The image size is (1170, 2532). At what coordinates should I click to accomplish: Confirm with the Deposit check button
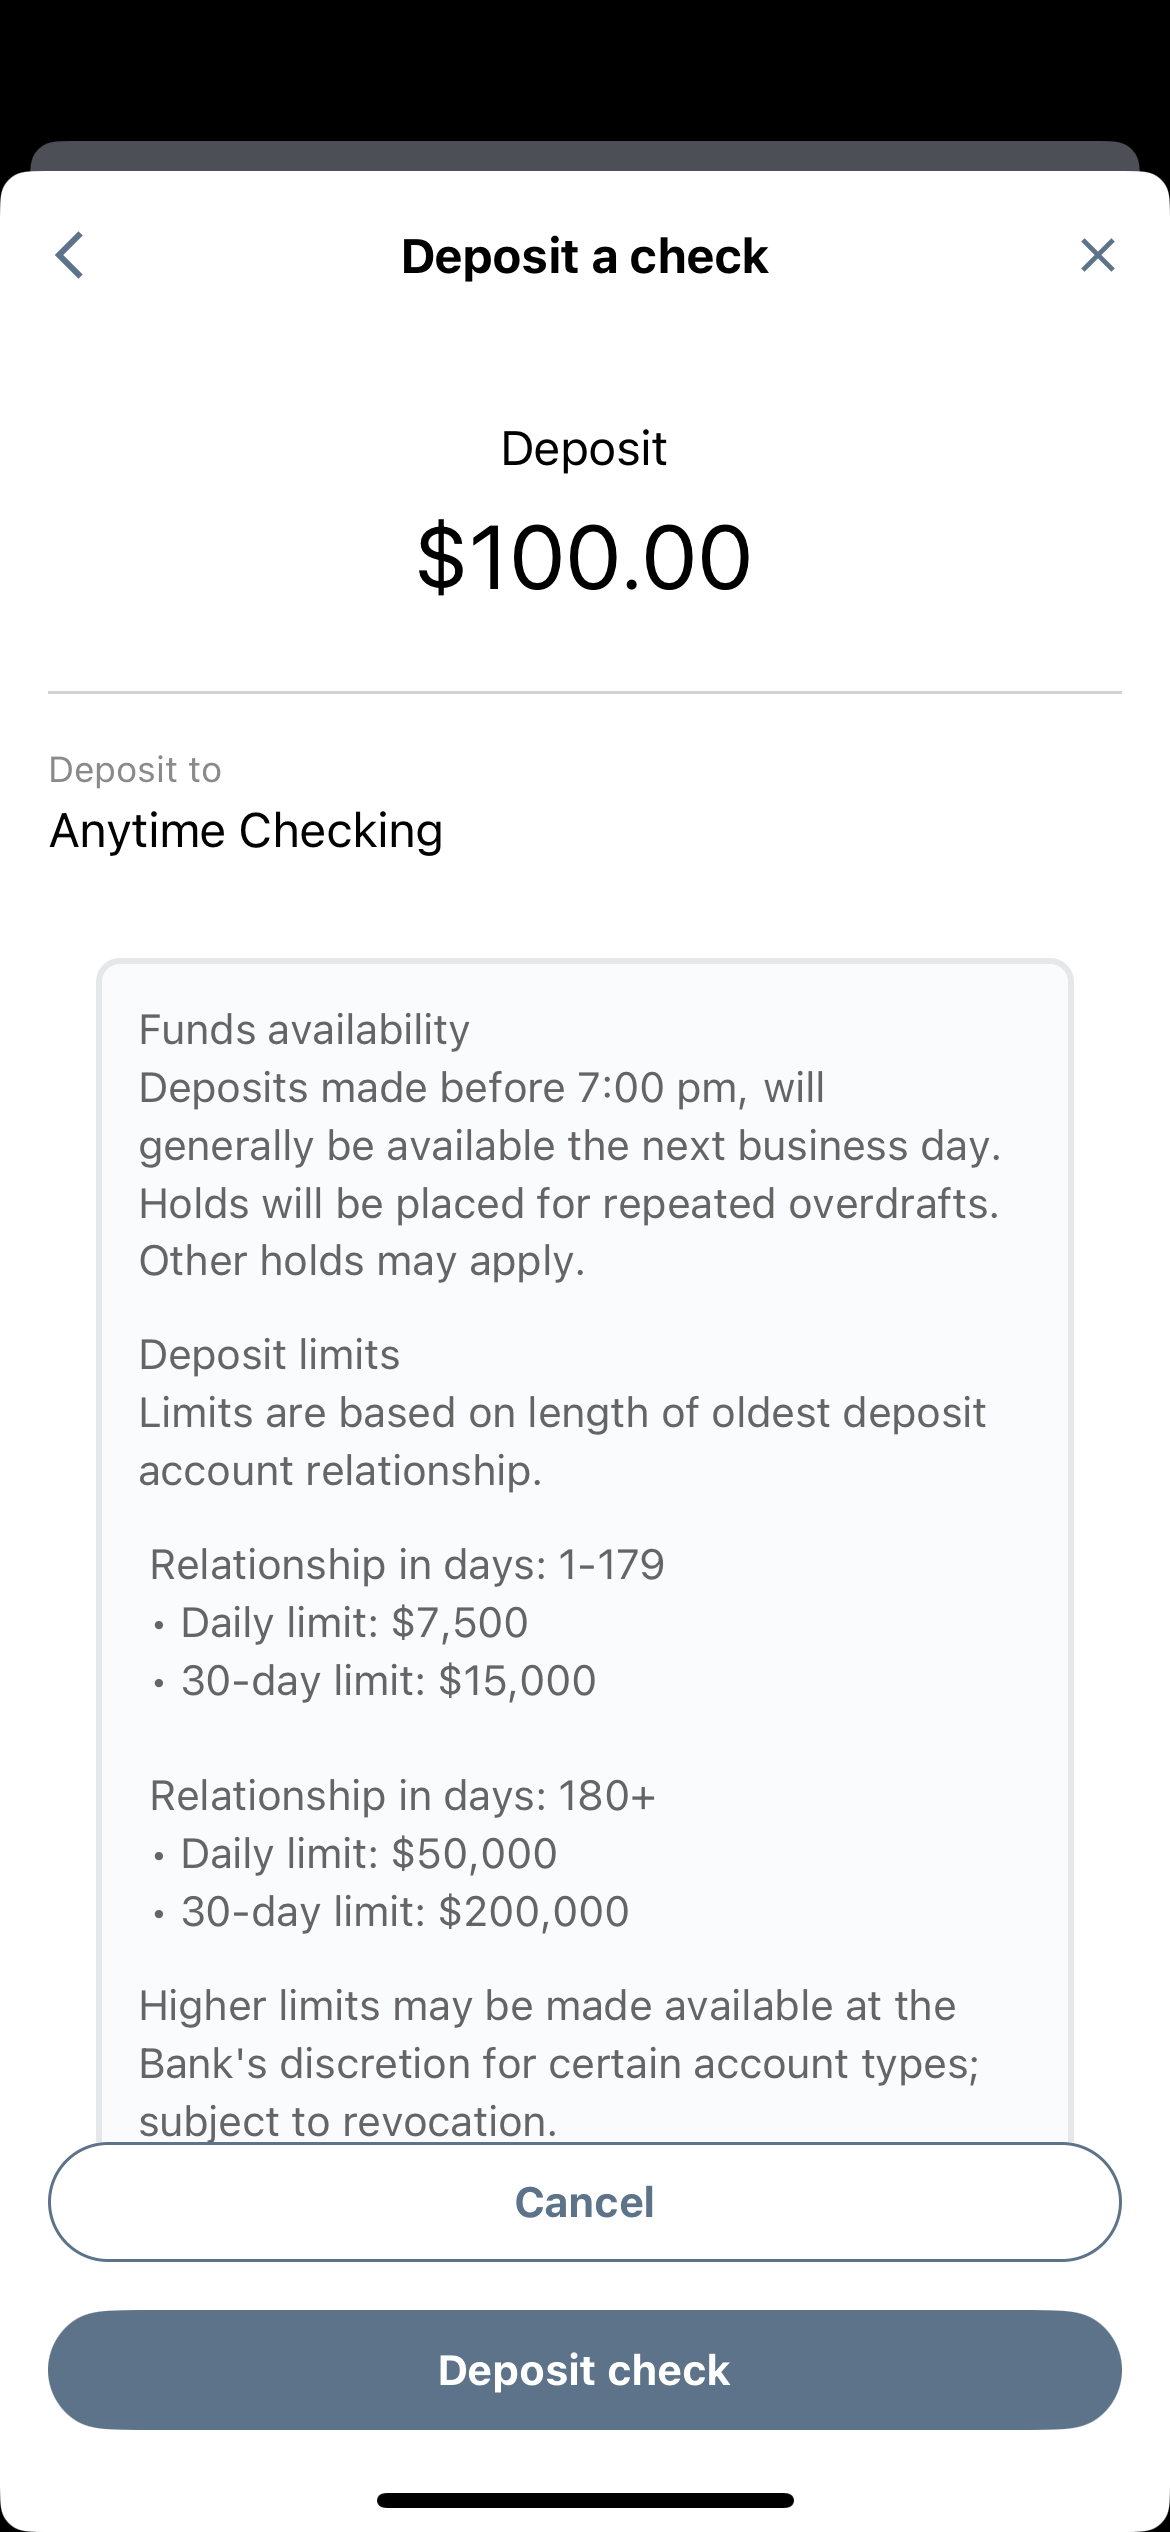point(585,2370)
